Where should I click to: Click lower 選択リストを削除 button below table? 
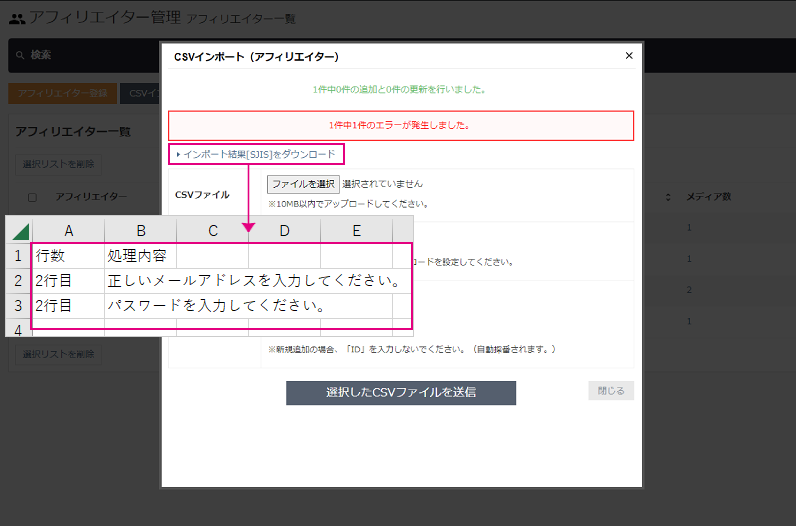58,354
